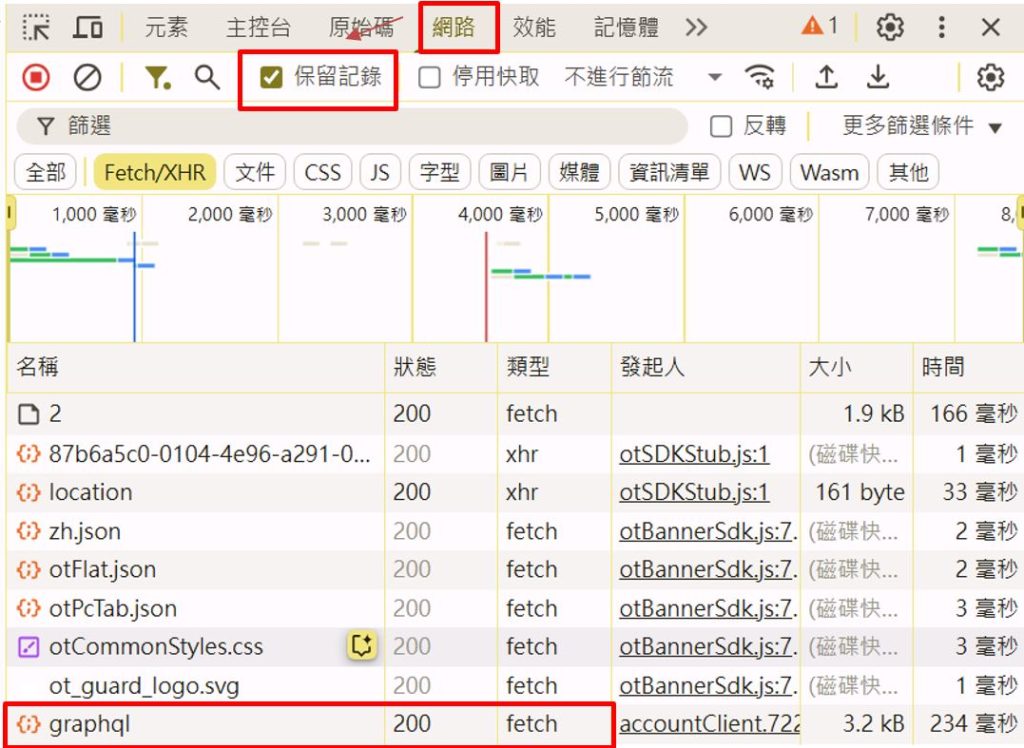This screenshot has width=1024, height=748.
Task: Open the network search magnifier
Action: click(x=207, y=77)
